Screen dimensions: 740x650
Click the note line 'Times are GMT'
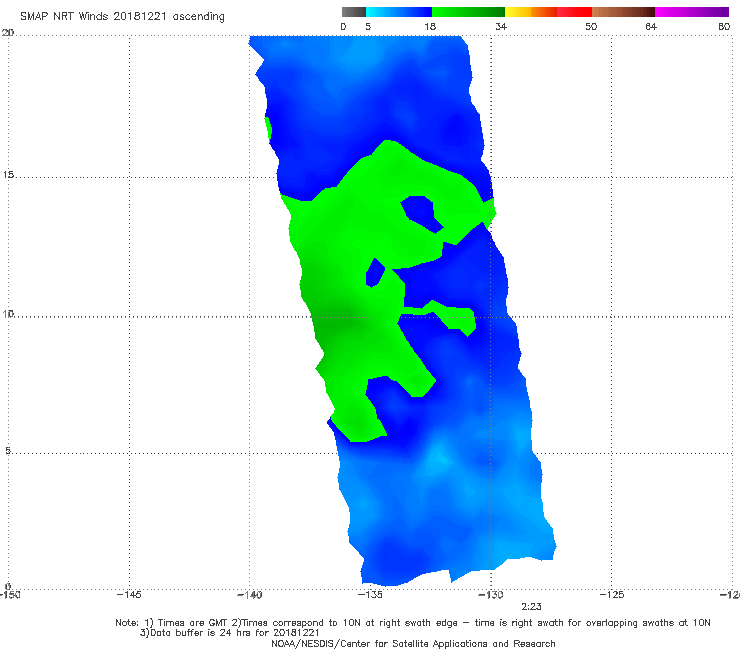[x=191, y=623]
